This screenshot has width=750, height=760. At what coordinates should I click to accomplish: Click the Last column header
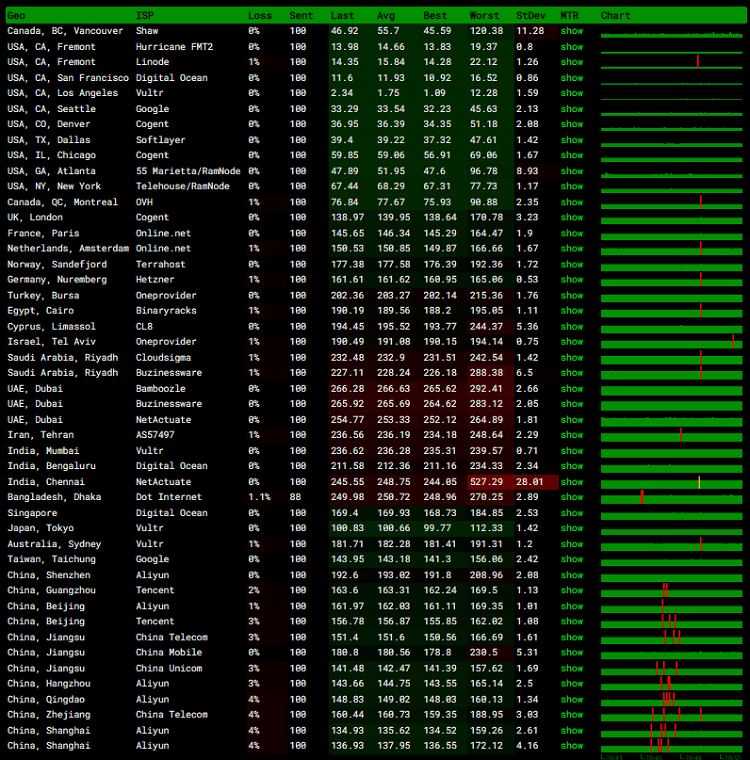tap(342, 16)
